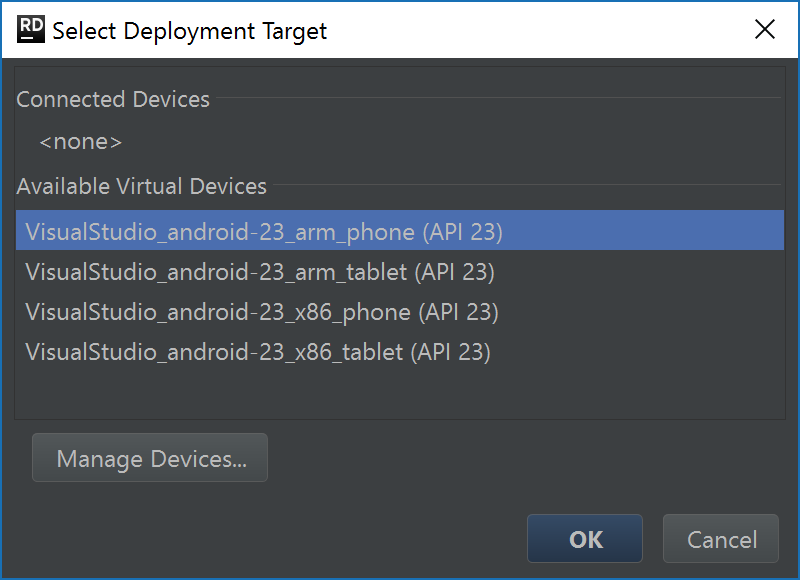Click the <none> connected devices entry
Image resolution: width=800 pixels, height=580 pixels.
(x=81, y=142)
